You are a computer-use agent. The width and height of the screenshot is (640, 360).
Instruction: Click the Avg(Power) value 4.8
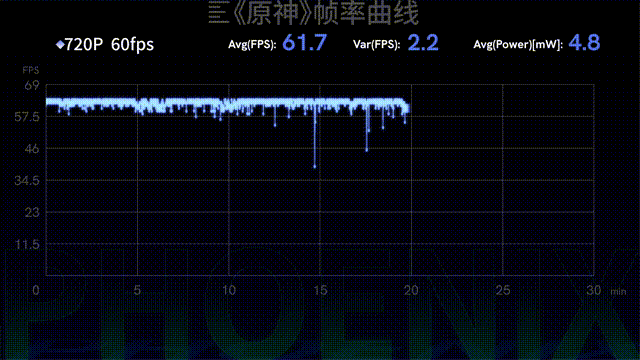click(584, 42)
